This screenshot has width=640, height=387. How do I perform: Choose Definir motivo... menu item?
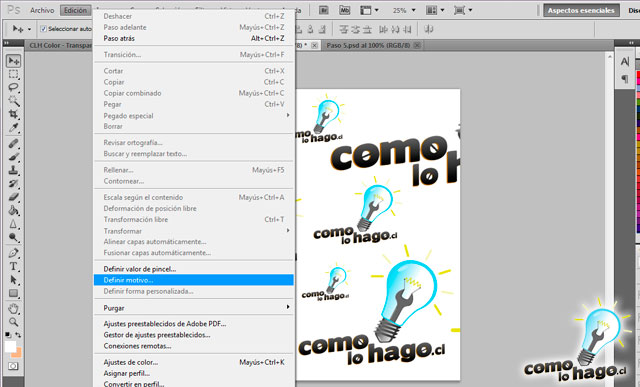[193, 280]
